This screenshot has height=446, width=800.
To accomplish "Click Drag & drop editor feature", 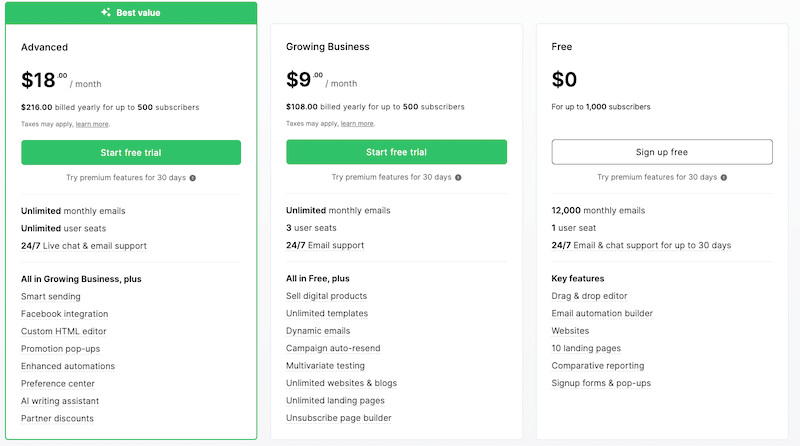I will [x=589, y=296].
